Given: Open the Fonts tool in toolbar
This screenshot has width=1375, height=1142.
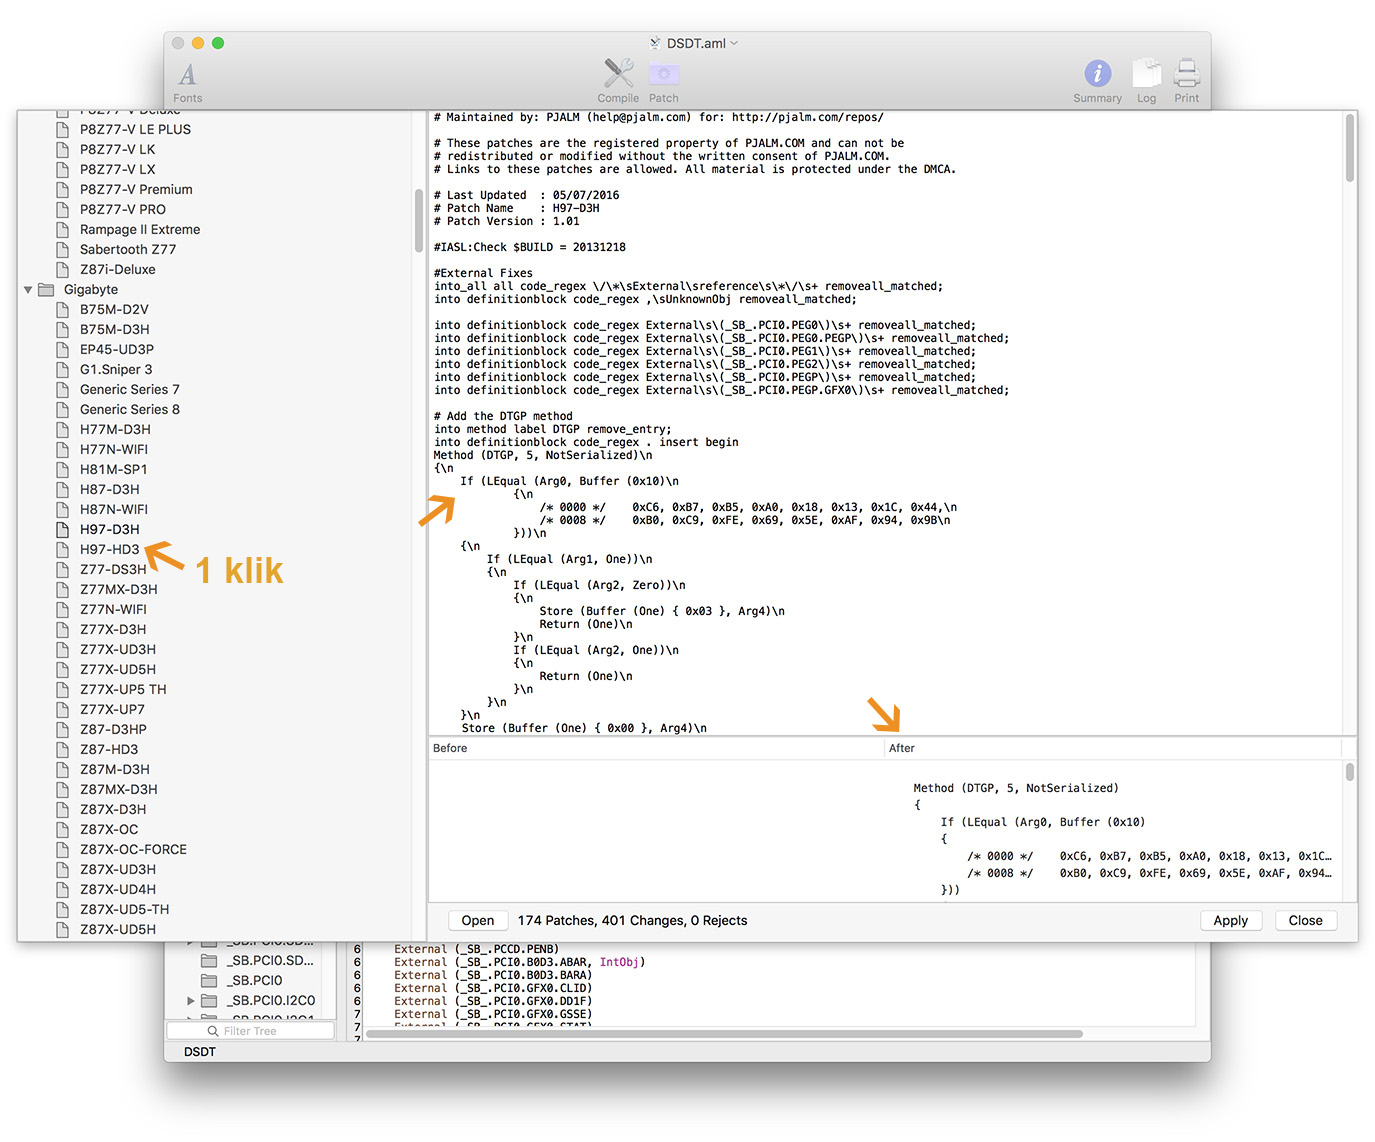Looking at the screenshot, I should pos(187,82).
